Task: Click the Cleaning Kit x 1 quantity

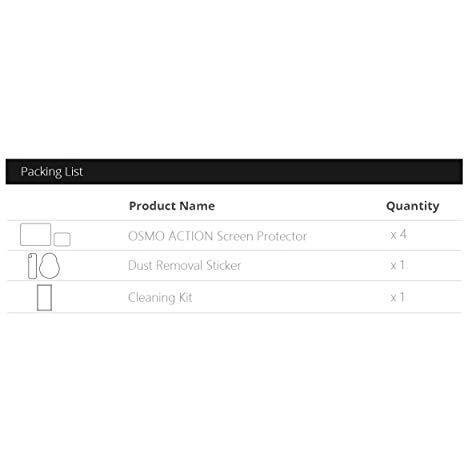Action: click(398, 297)
